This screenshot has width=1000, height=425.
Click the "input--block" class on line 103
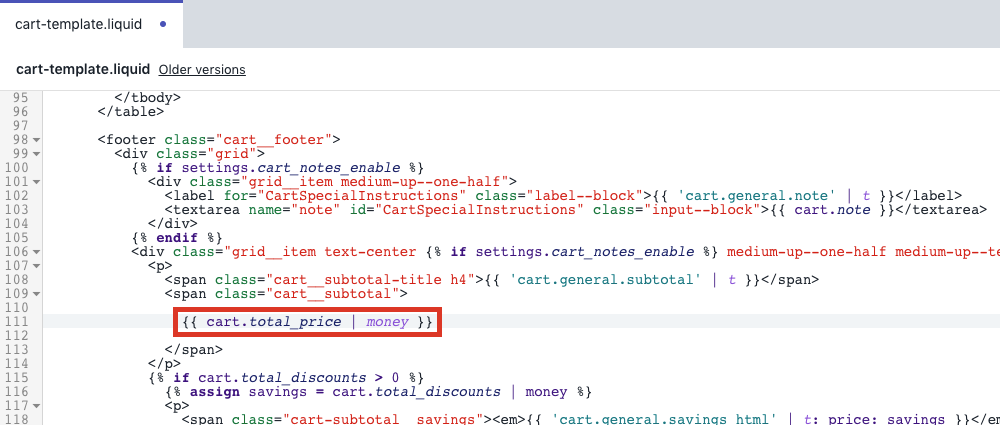pyautogui.click(x=702, y=210)
